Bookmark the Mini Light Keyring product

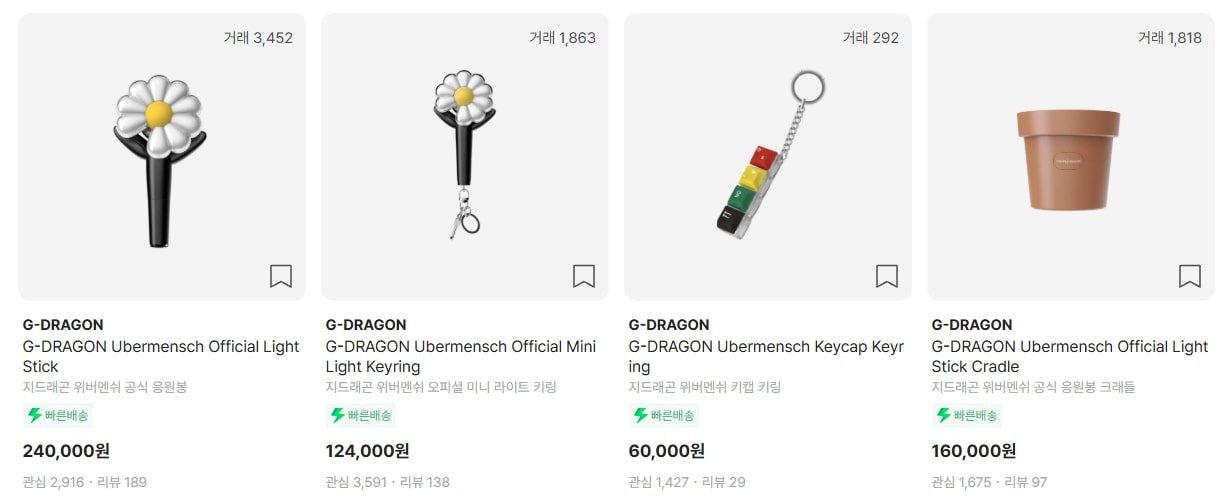tap(584, 276)
